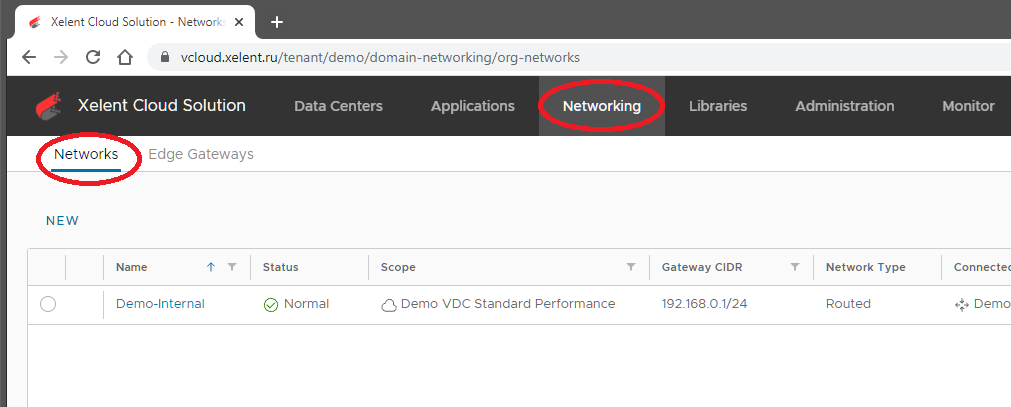
Task: Click the browser forward arrow
Action: pyautogui.click(x=61, y=57)
